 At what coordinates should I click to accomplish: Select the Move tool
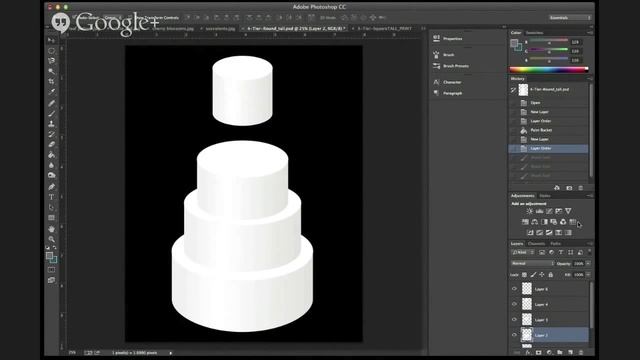51,40
